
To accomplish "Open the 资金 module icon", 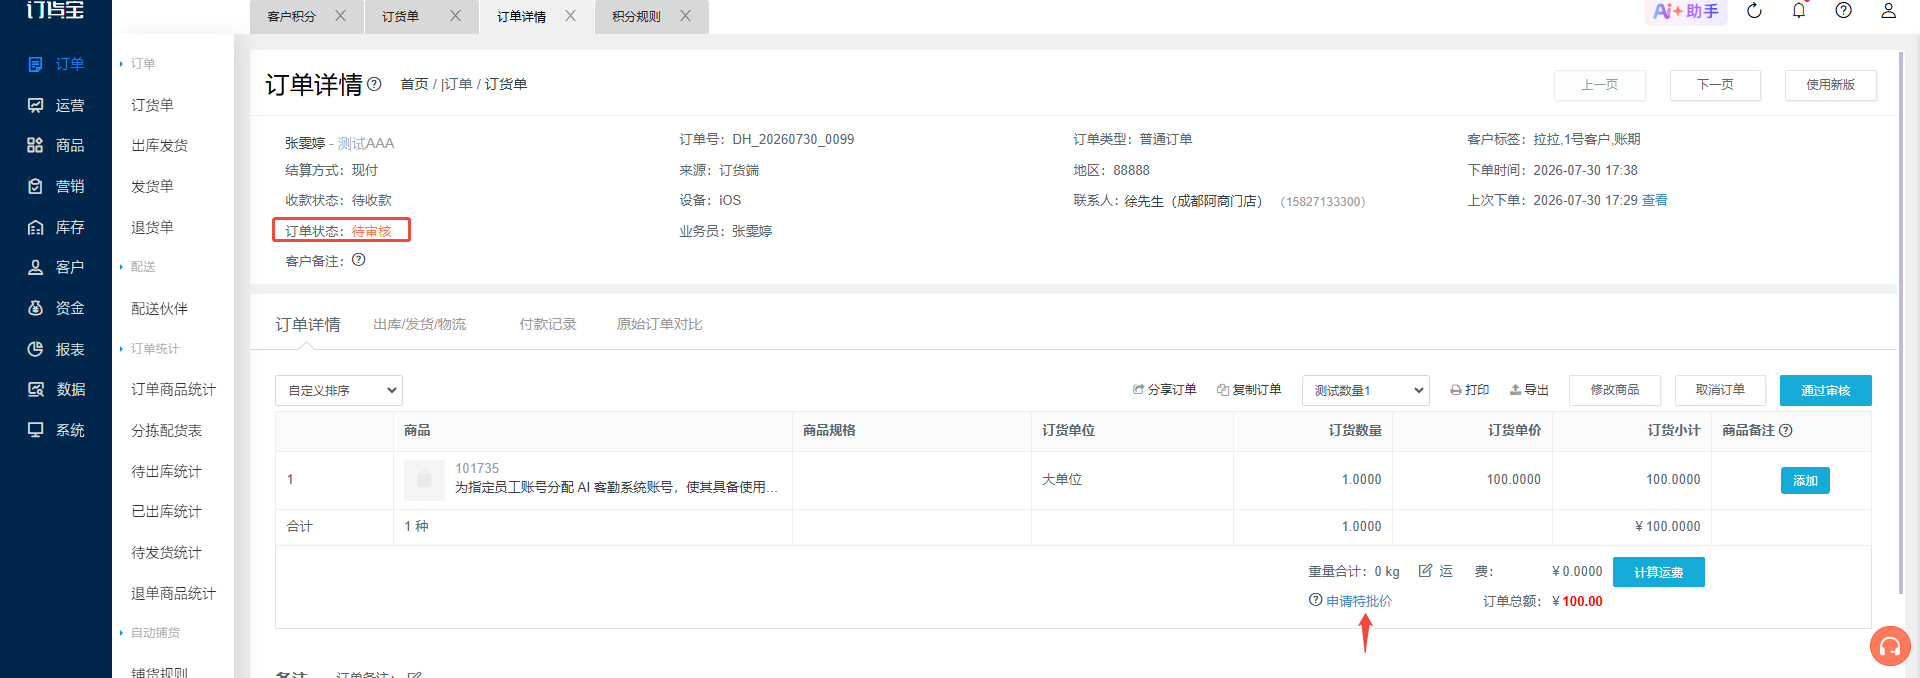I will click(x=35, y=308).
